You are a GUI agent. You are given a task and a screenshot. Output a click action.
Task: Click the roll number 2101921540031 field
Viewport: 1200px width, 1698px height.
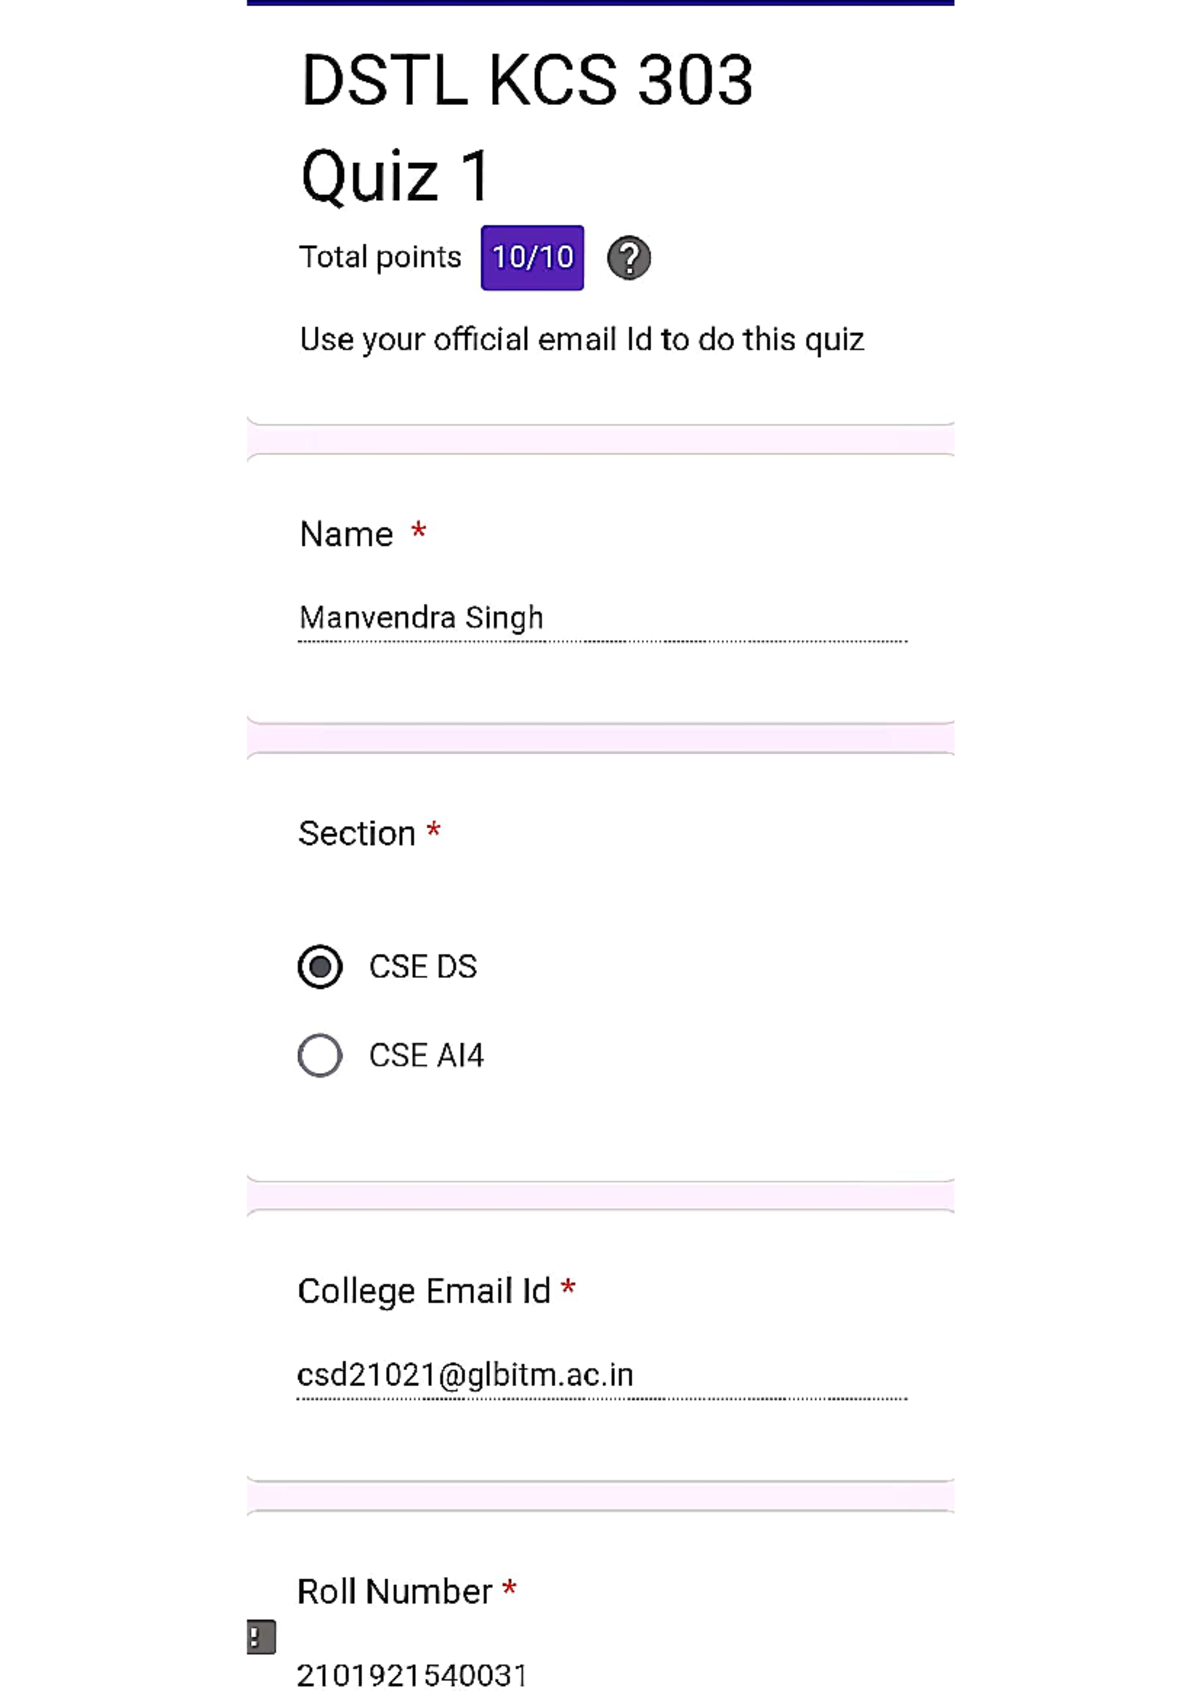(412, 1675)
